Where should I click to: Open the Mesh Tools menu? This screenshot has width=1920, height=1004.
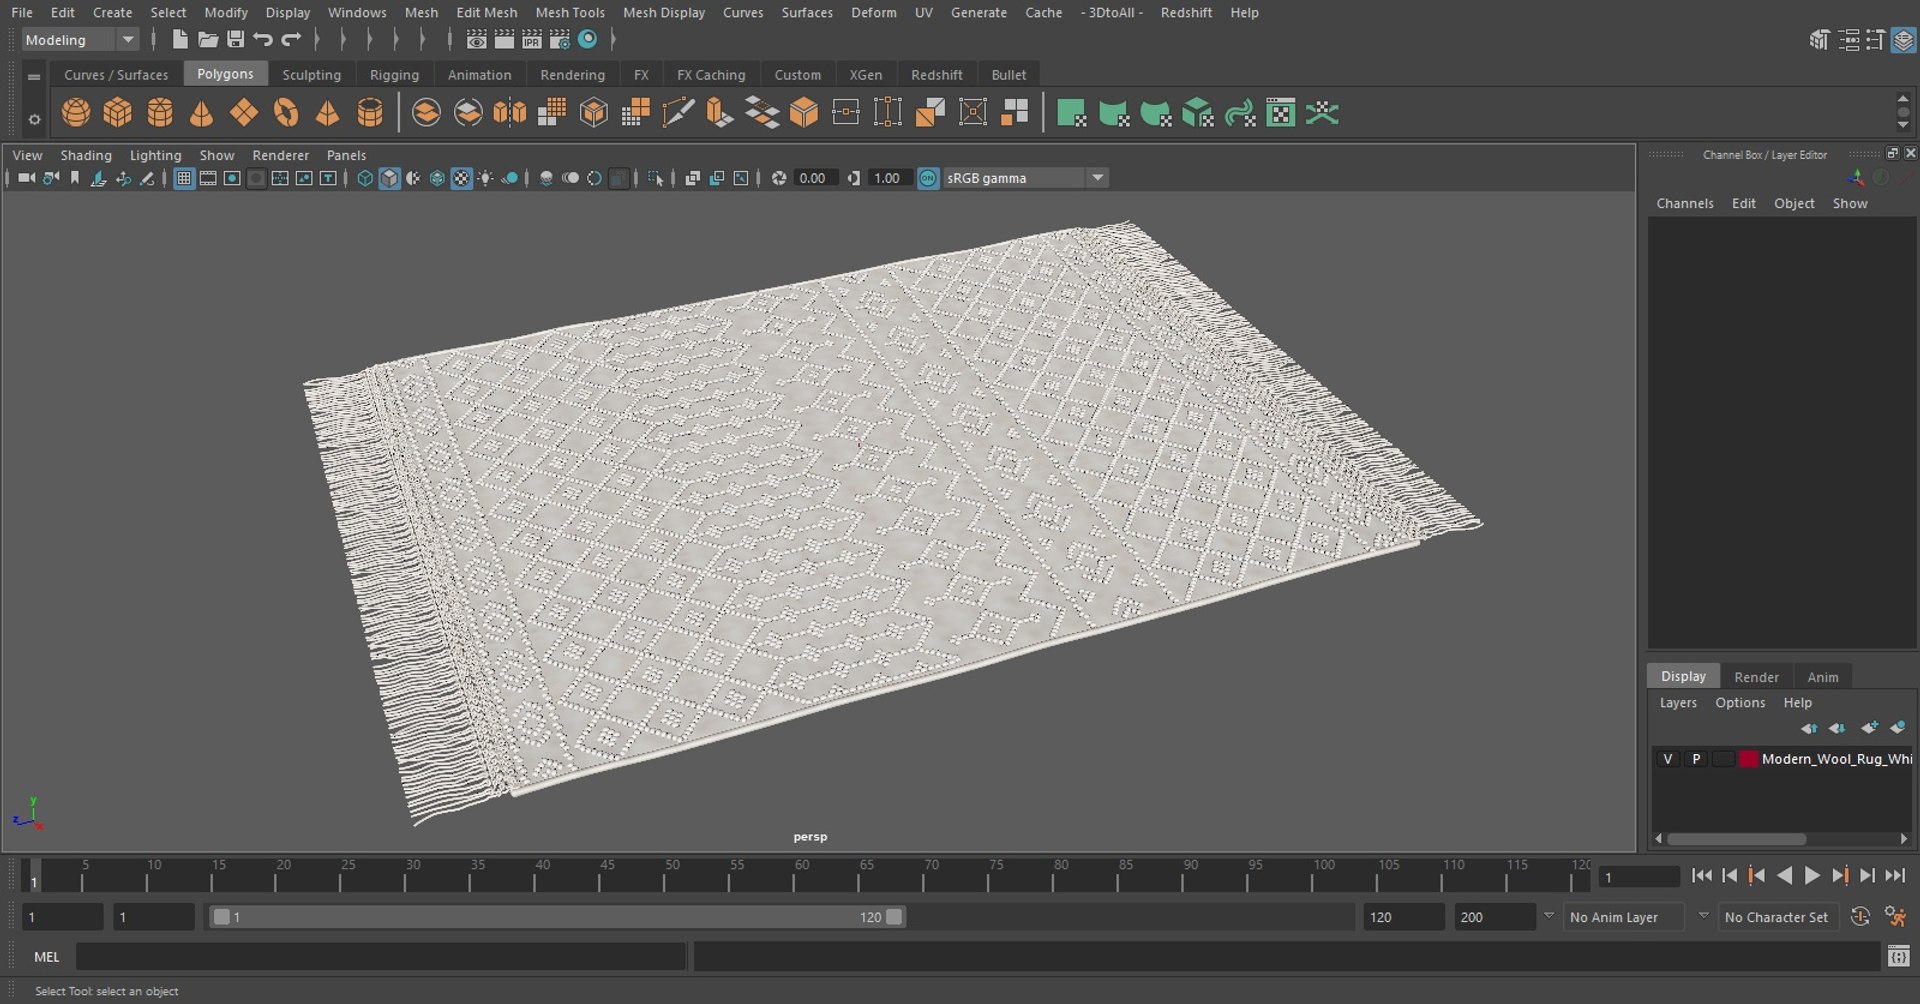570,12
